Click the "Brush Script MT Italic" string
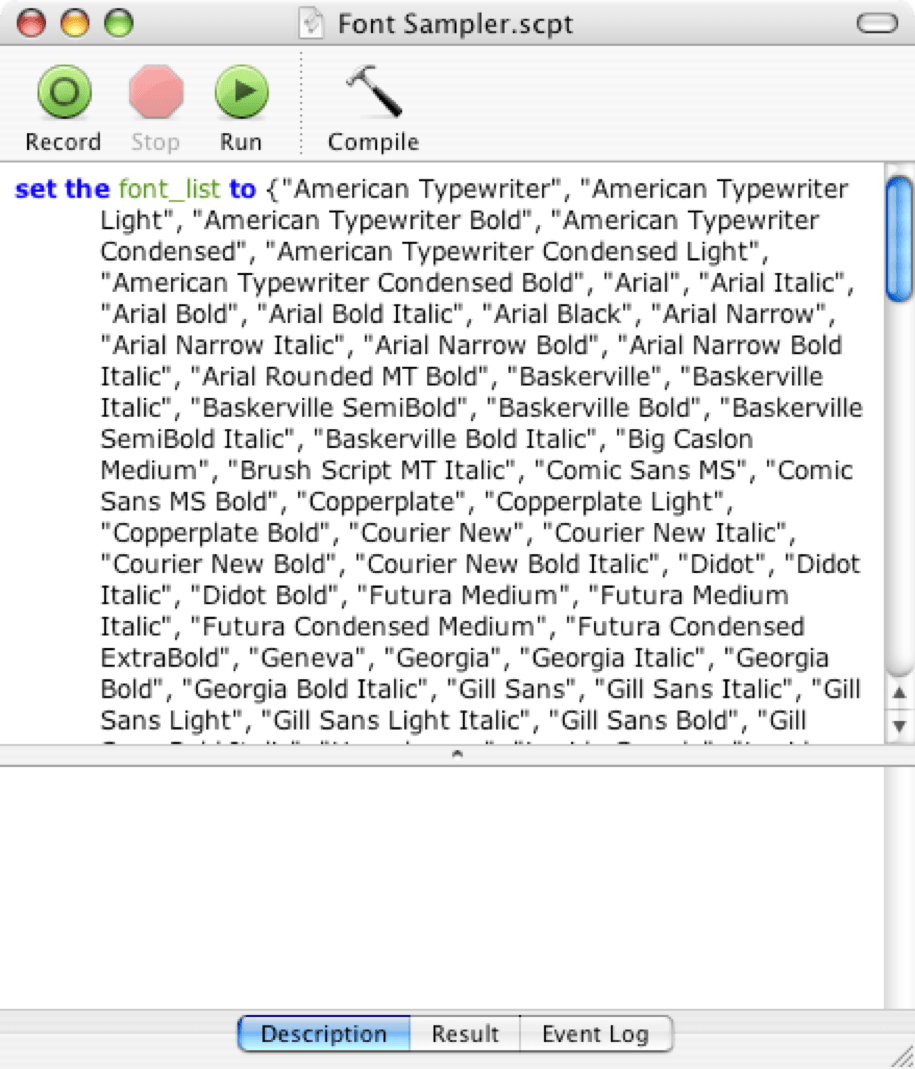The width and height of the screenshot is (915, 1069). click(x=371, y=470)
